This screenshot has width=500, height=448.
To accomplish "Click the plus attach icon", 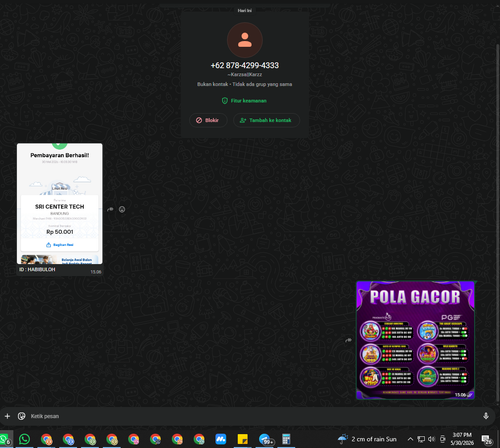I will point(7,416).
